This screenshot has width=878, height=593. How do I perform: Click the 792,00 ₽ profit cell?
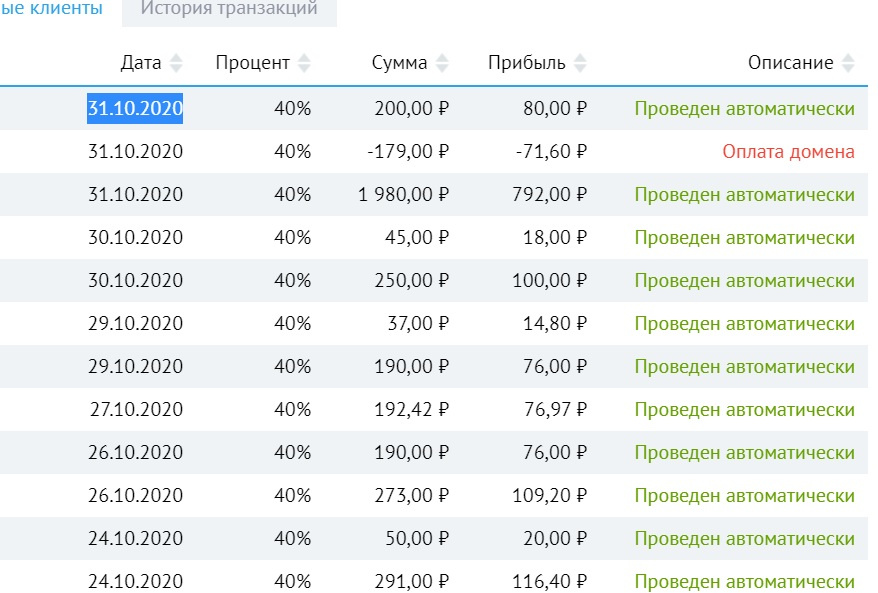click(554, 195)
